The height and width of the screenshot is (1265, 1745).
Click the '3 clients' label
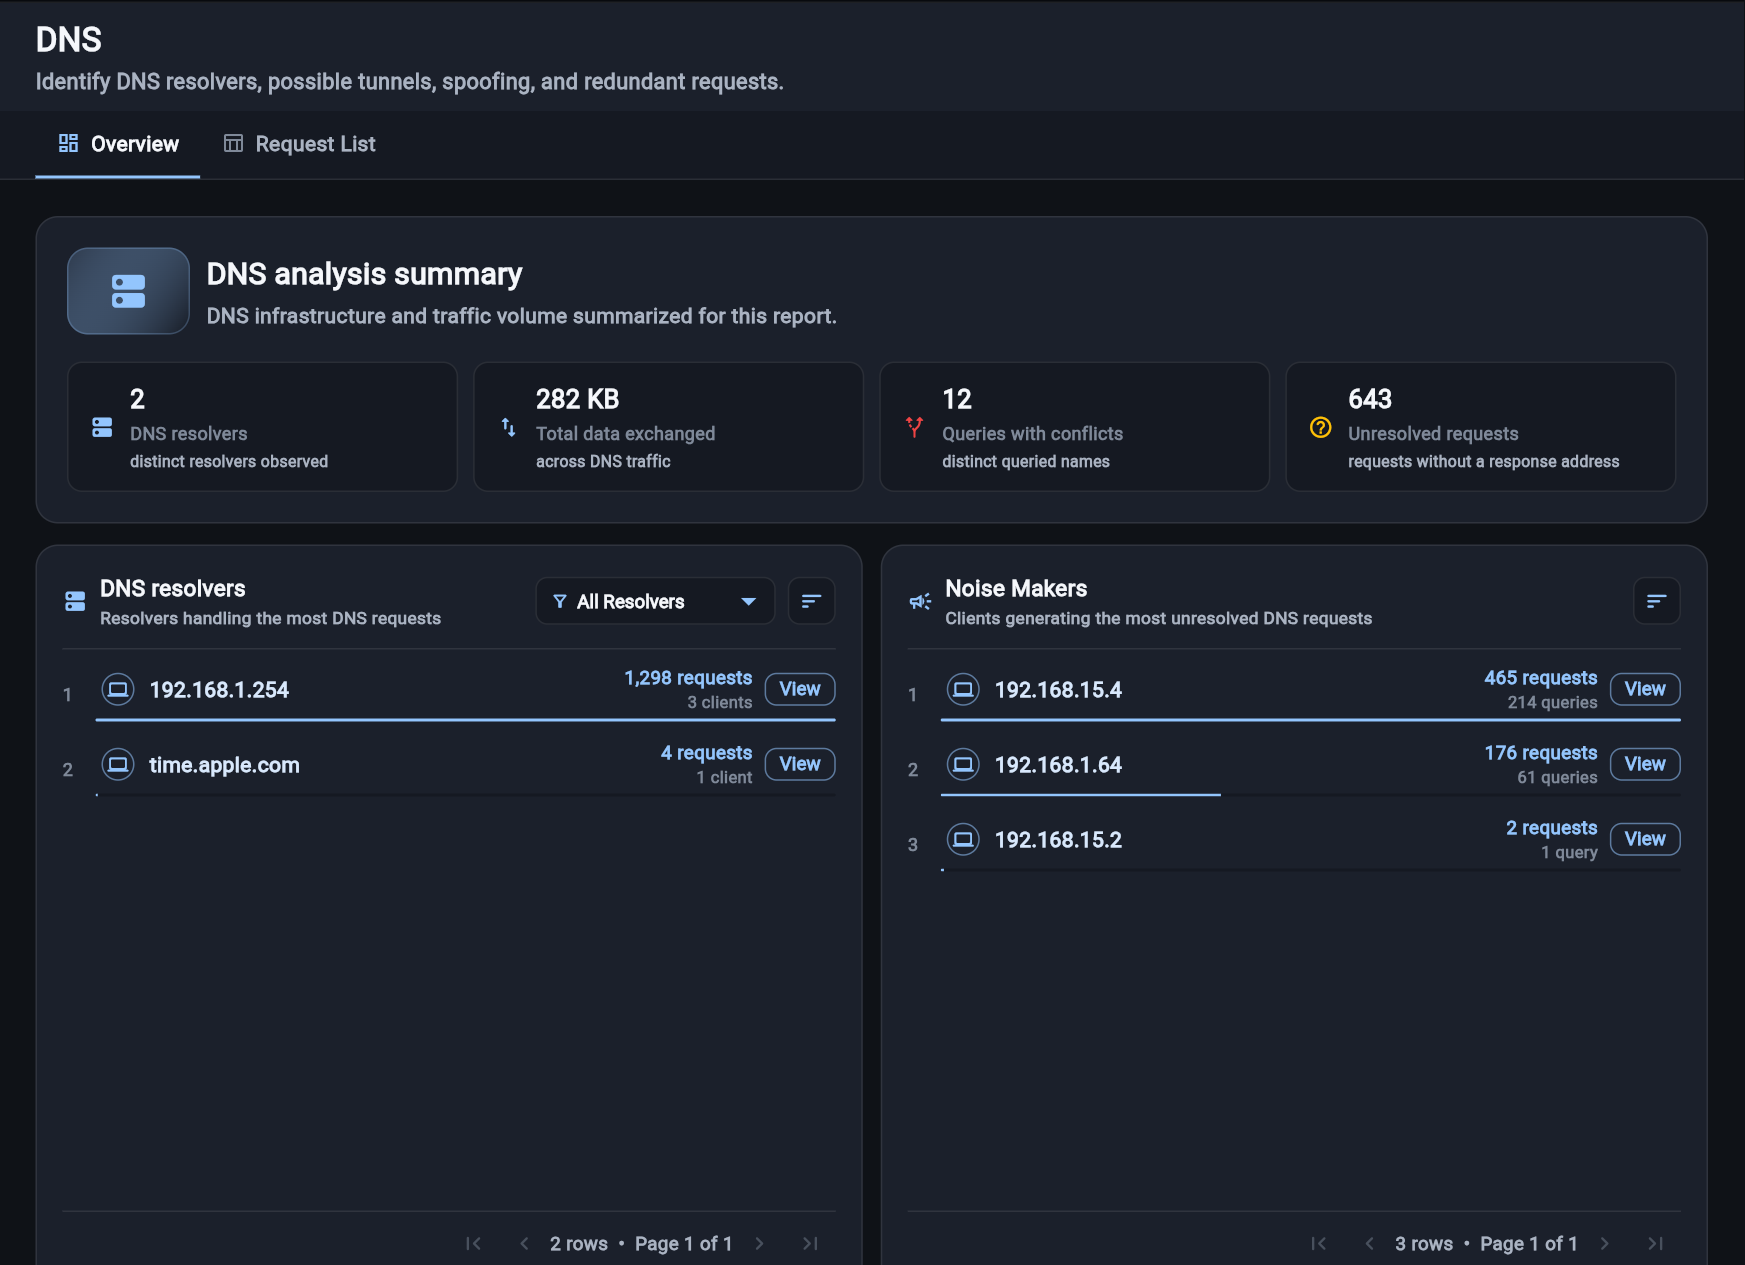[719, 702]
